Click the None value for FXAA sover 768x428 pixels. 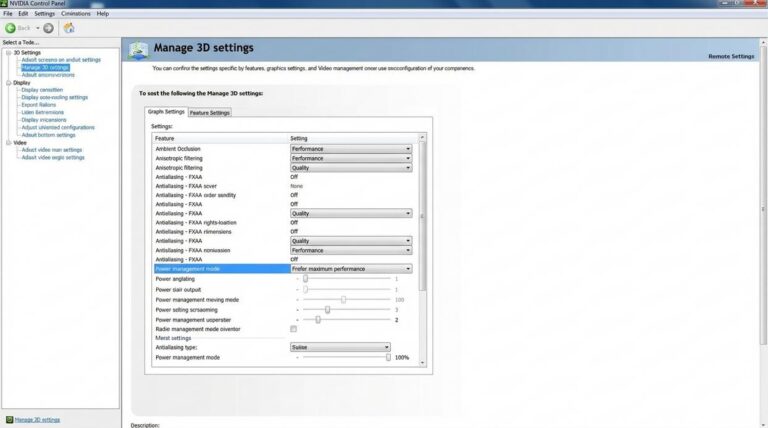click(x=296, y=186)
